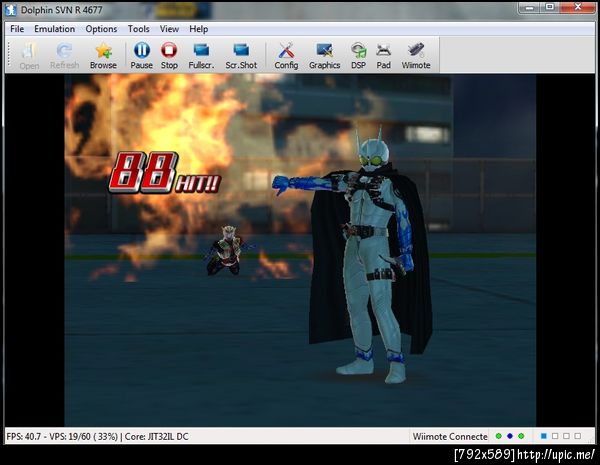Click the blue status indicator dot

coord(510,436)
